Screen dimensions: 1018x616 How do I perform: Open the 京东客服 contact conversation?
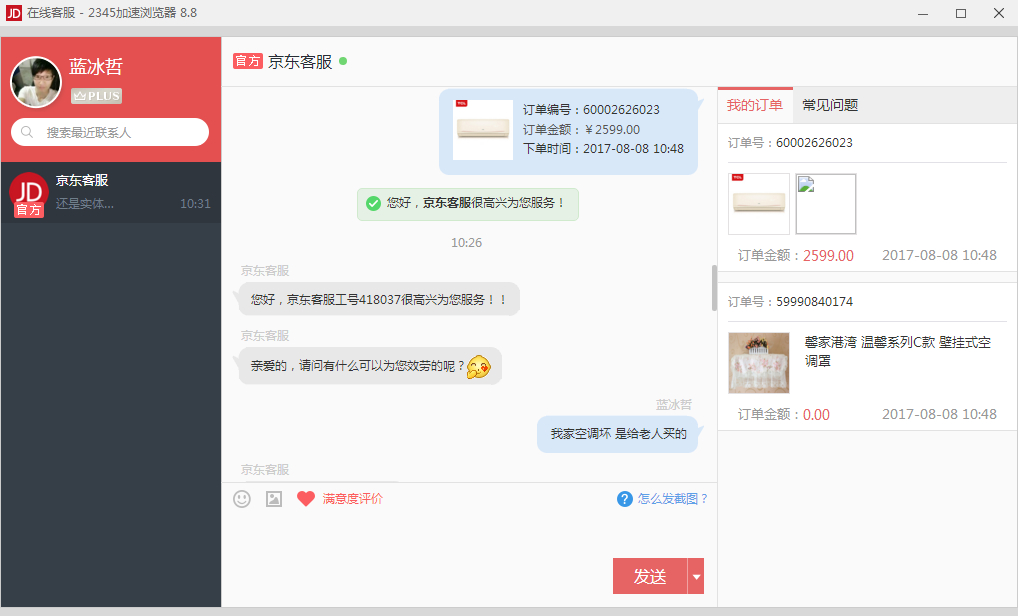tap(111, 192)
